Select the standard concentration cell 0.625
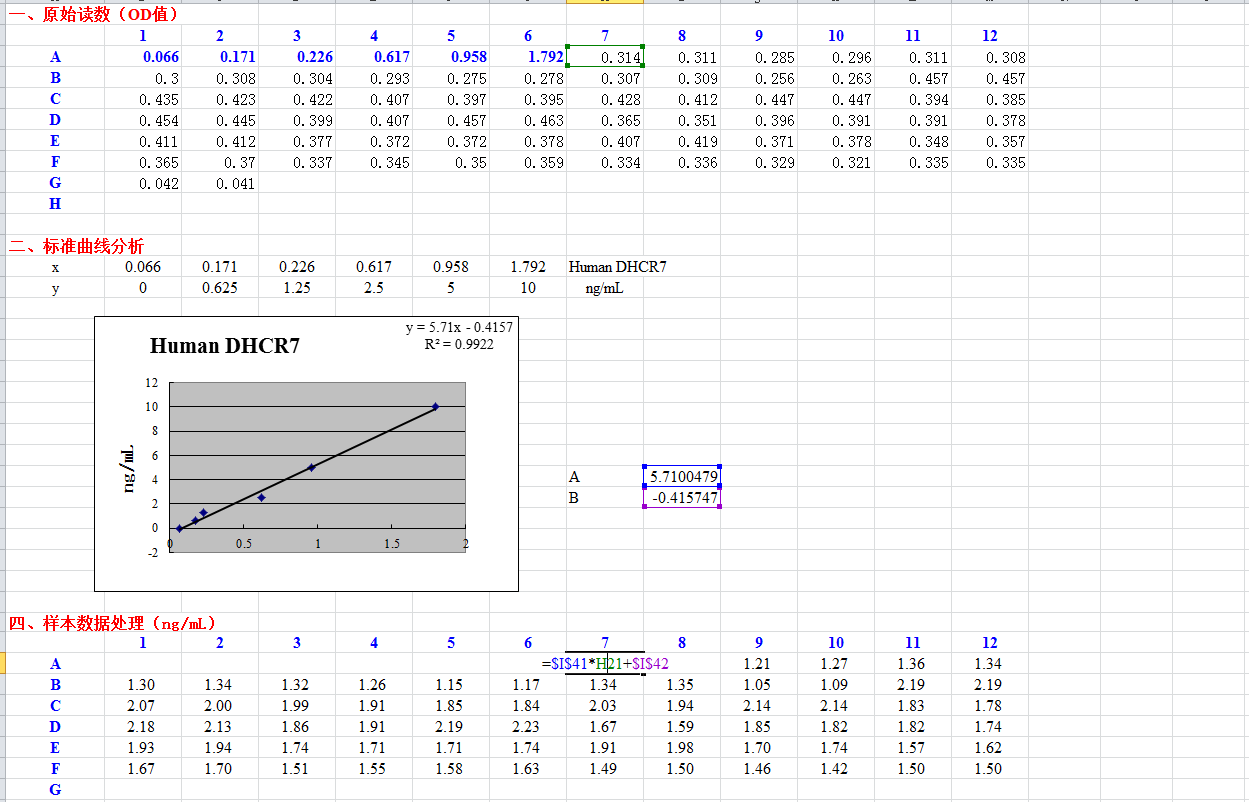Image resolution: width=1249 pixels, height=802 pixels. [x=220, y=288]
